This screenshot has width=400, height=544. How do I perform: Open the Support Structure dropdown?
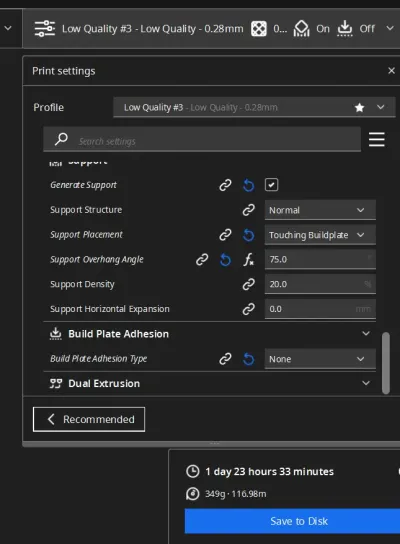[320, 210]
